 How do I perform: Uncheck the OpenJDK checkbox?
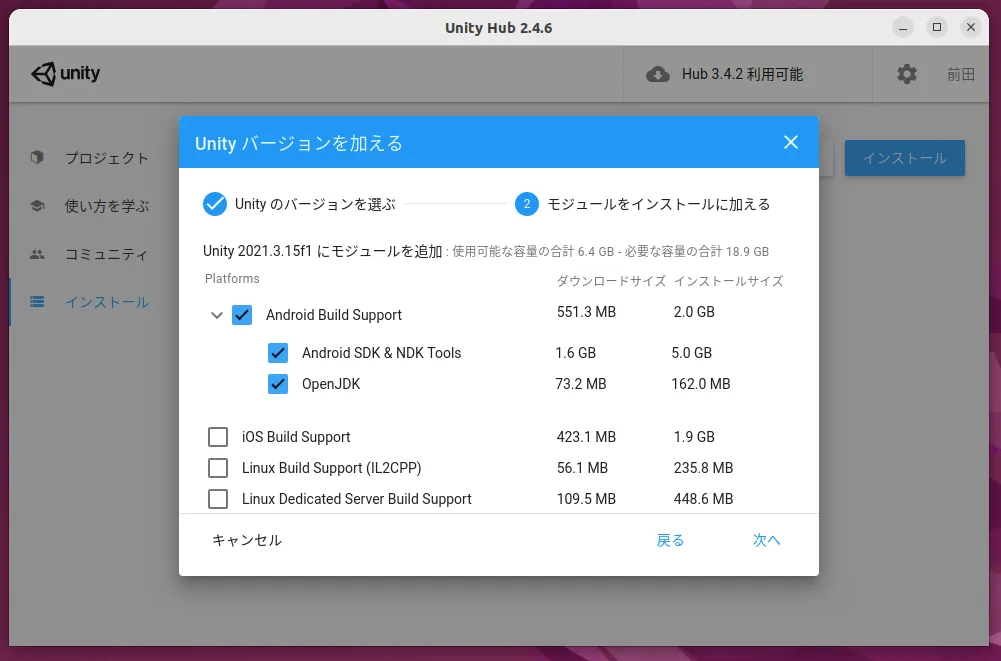click(x=278, y=384)
